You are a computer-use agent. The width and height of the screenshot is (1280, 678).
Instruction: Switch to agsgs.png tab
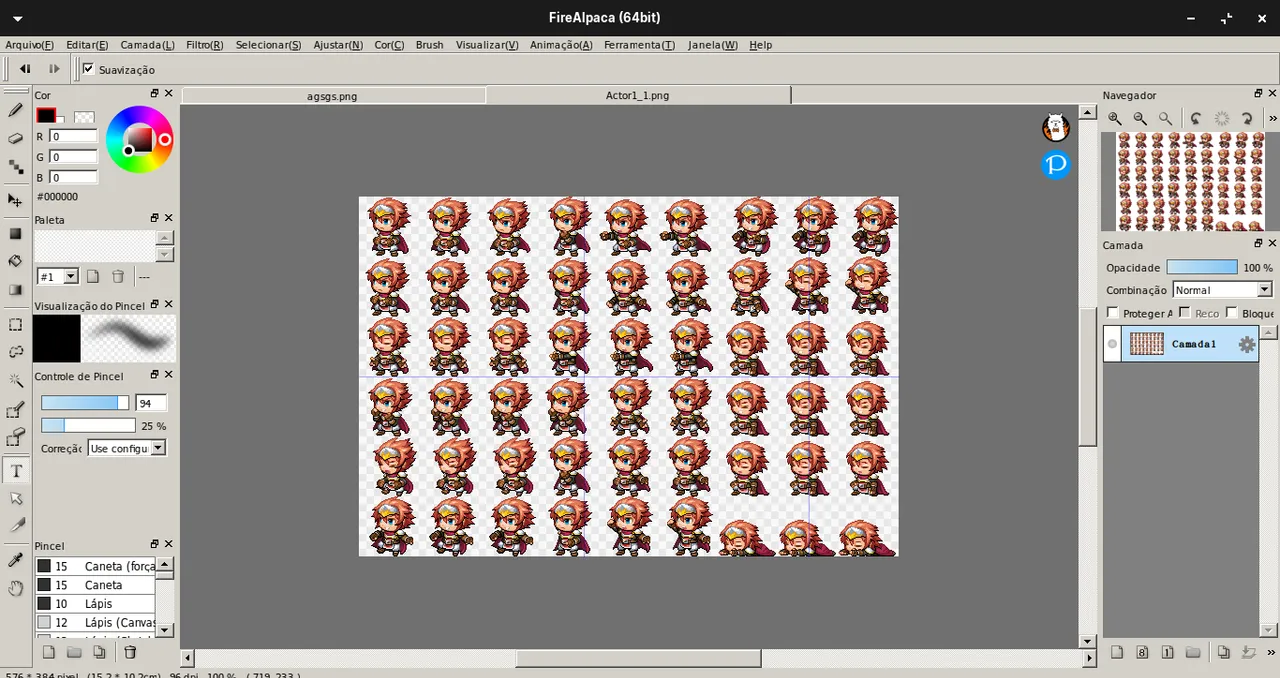tap(333, 96)
